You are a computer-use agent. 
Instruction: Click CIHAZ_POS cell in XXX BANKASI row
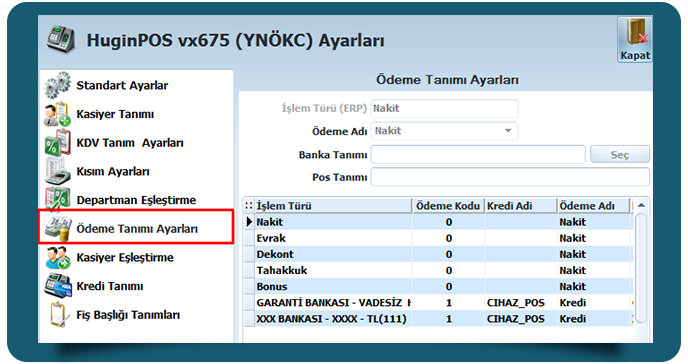(x=521, y=319)
